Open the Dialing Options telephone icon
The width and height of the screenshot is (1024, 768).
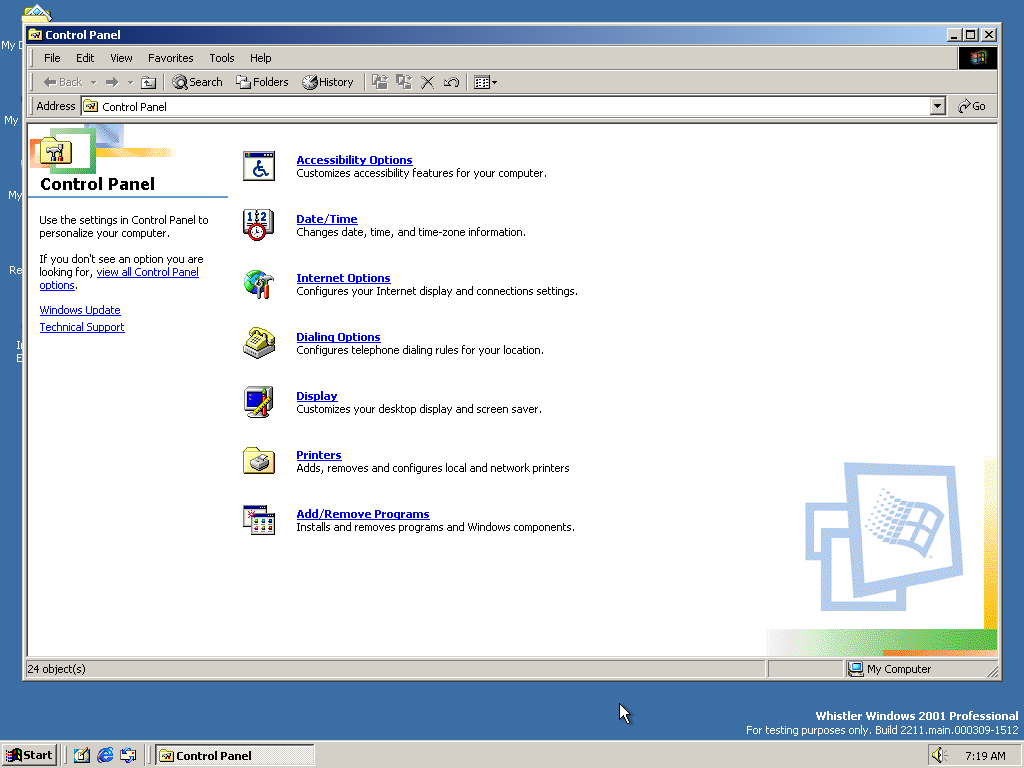(259, 343)
